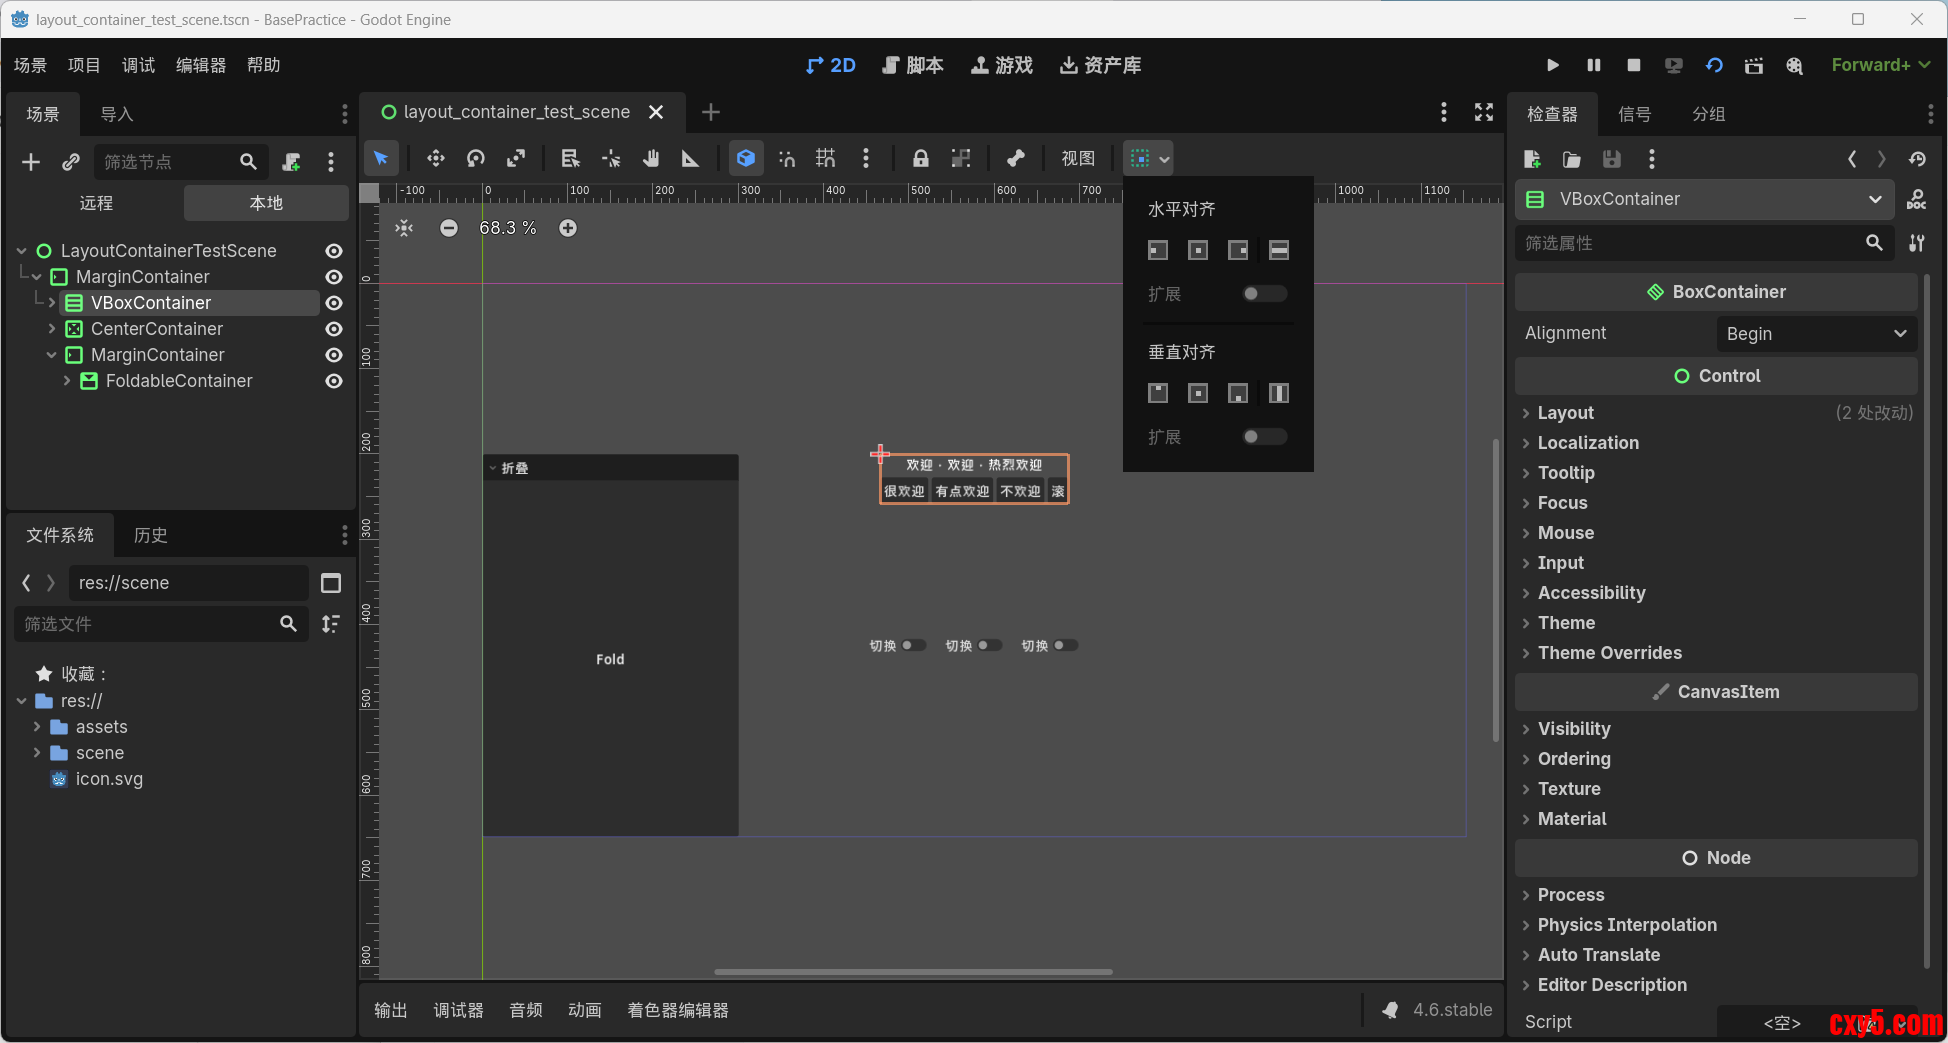Instantiate a child scene via link icon

tap(71, 161)
